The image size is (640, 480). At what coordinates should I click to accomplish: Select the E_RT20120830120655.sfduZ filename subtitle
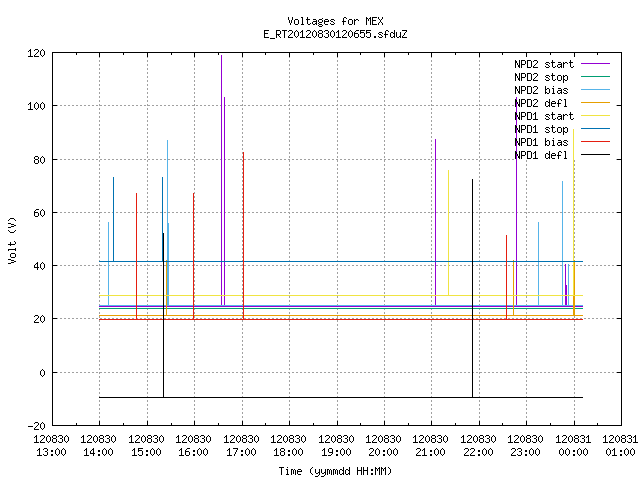click(335, 34)
